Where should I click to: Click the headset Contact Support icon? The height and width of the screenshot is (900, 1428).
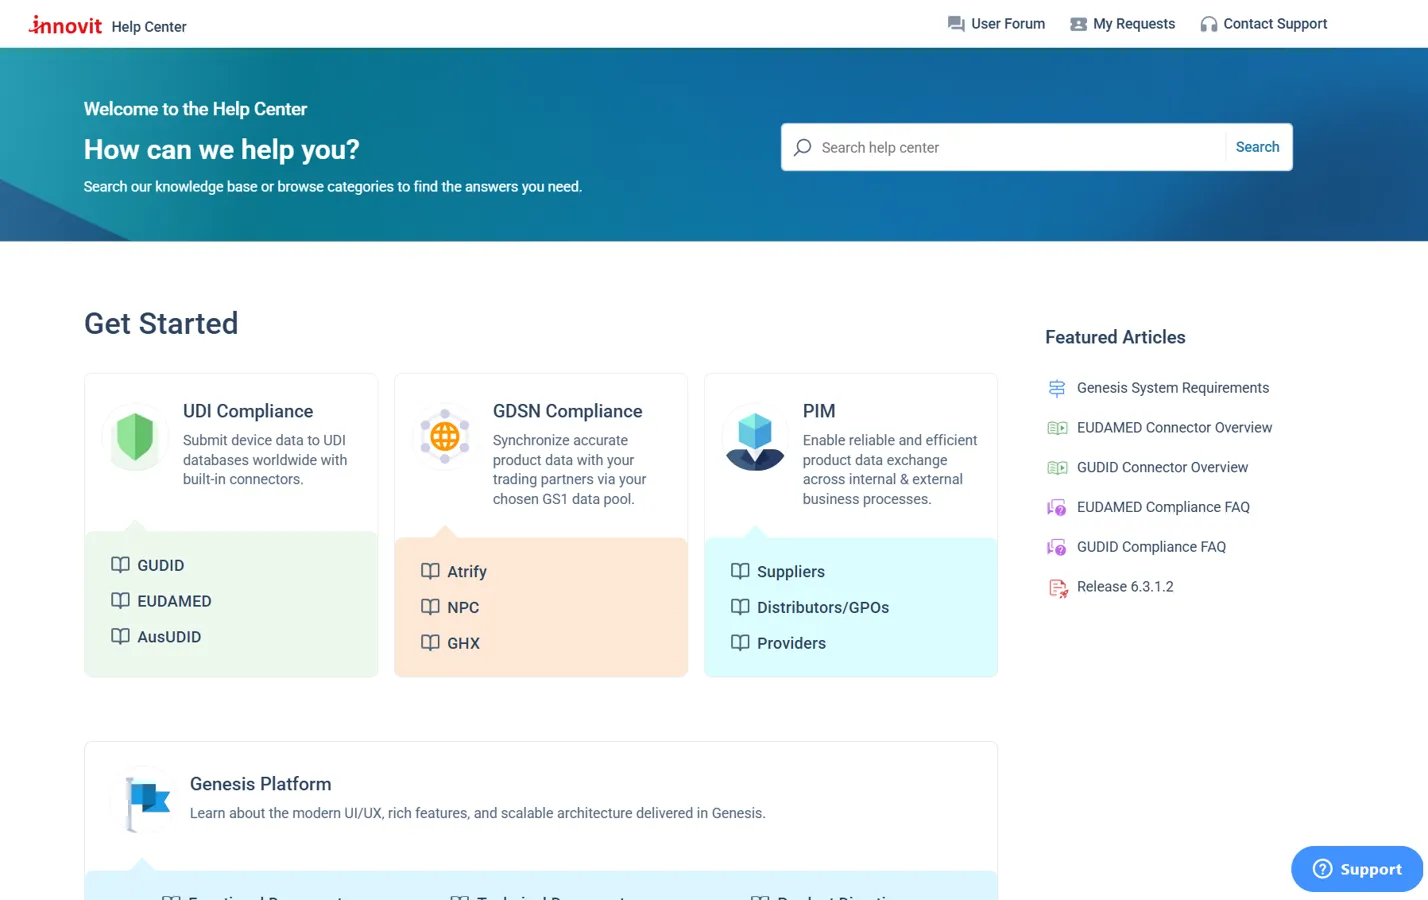(x=1208, y=24)
